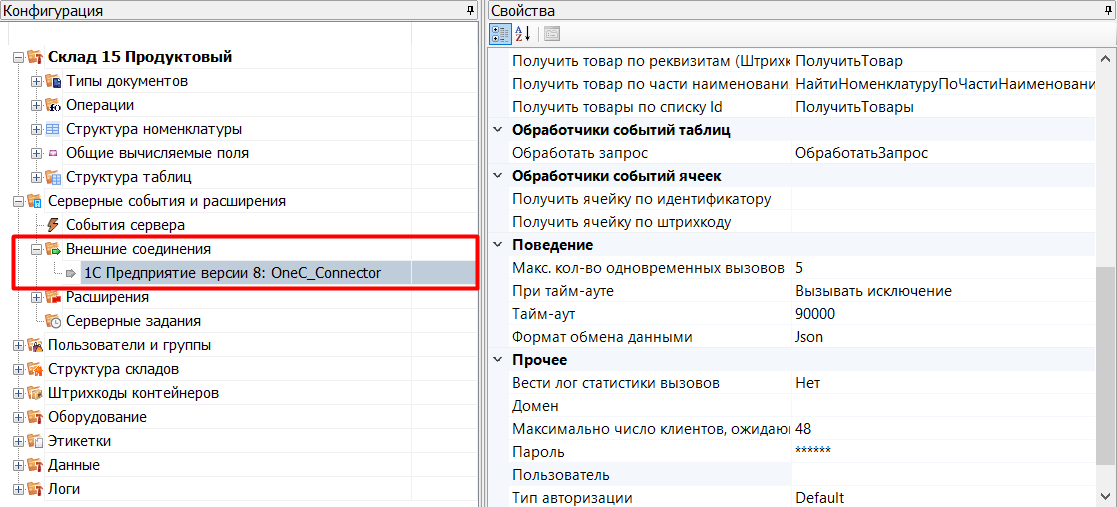The height and width of the screenshot is (507, 1117).
Task: Click the Логи folder icon
Action: 35,489
